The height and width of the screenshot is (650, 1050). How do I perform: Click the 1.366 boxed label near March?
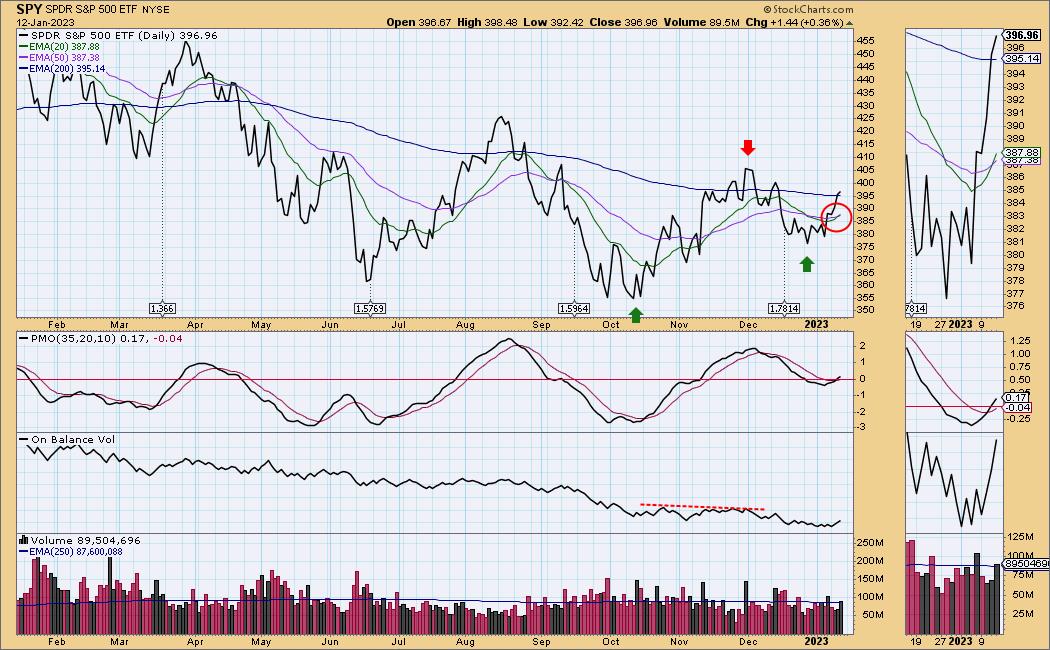pyautogui.click(x=162, y=309)
